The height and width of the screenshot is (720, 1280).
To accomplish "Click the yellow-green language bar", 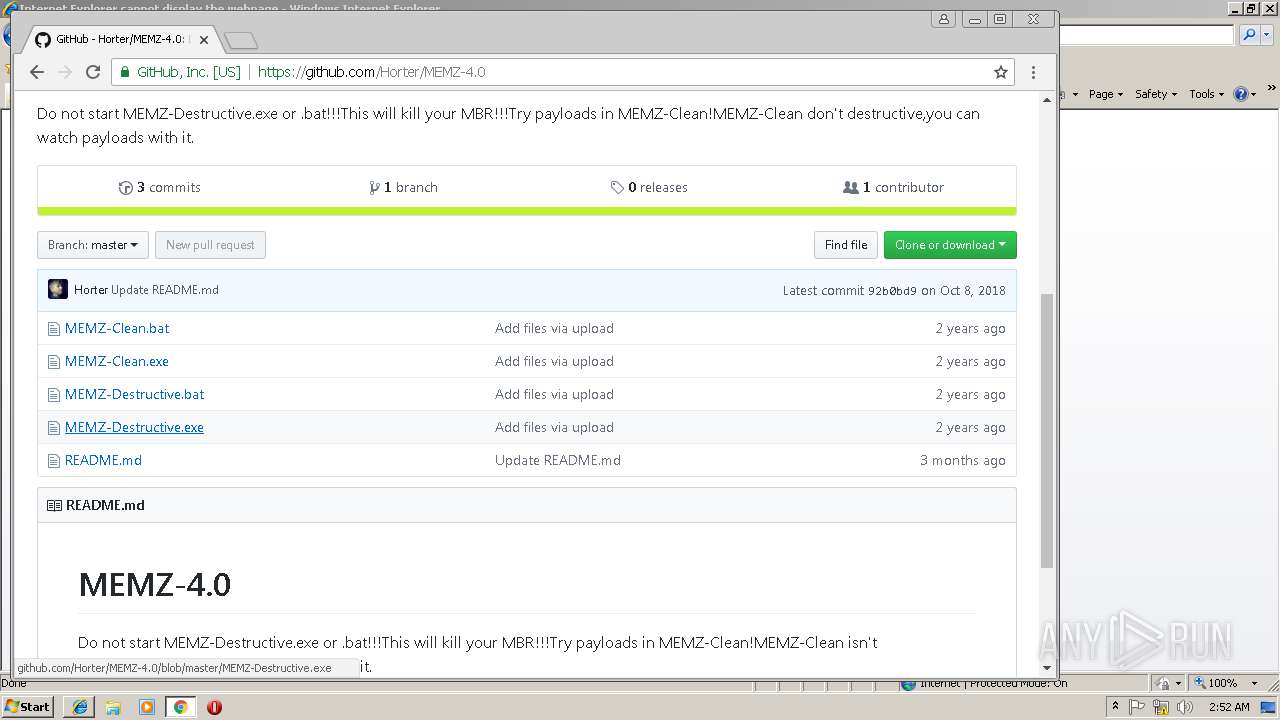I will tap(527, 211).
